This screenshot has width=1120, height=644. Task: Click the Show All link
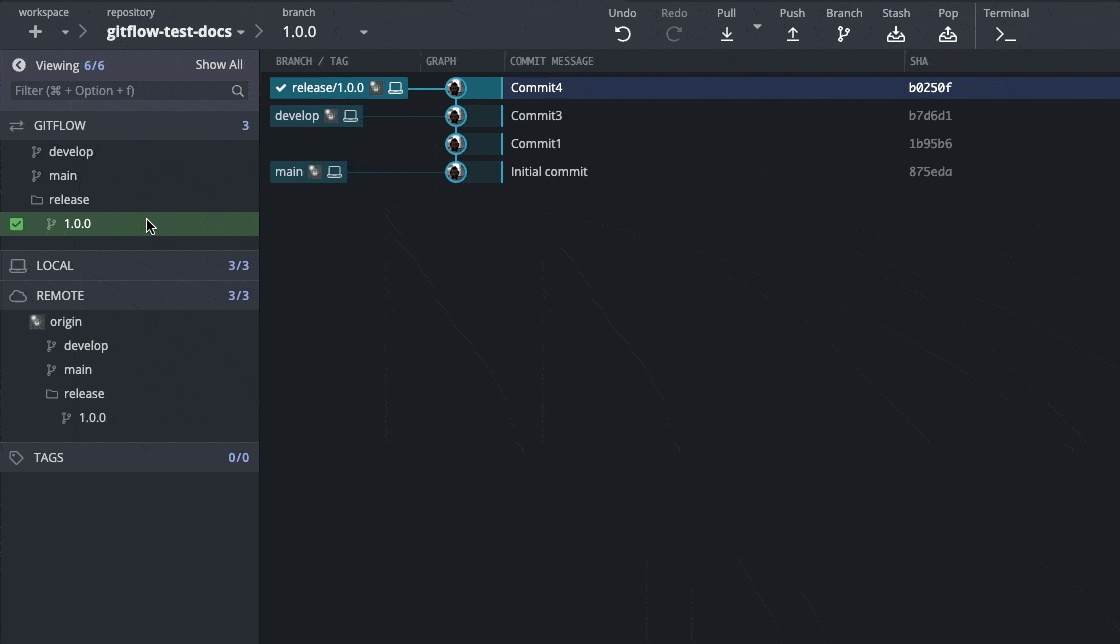coord(219,65)
